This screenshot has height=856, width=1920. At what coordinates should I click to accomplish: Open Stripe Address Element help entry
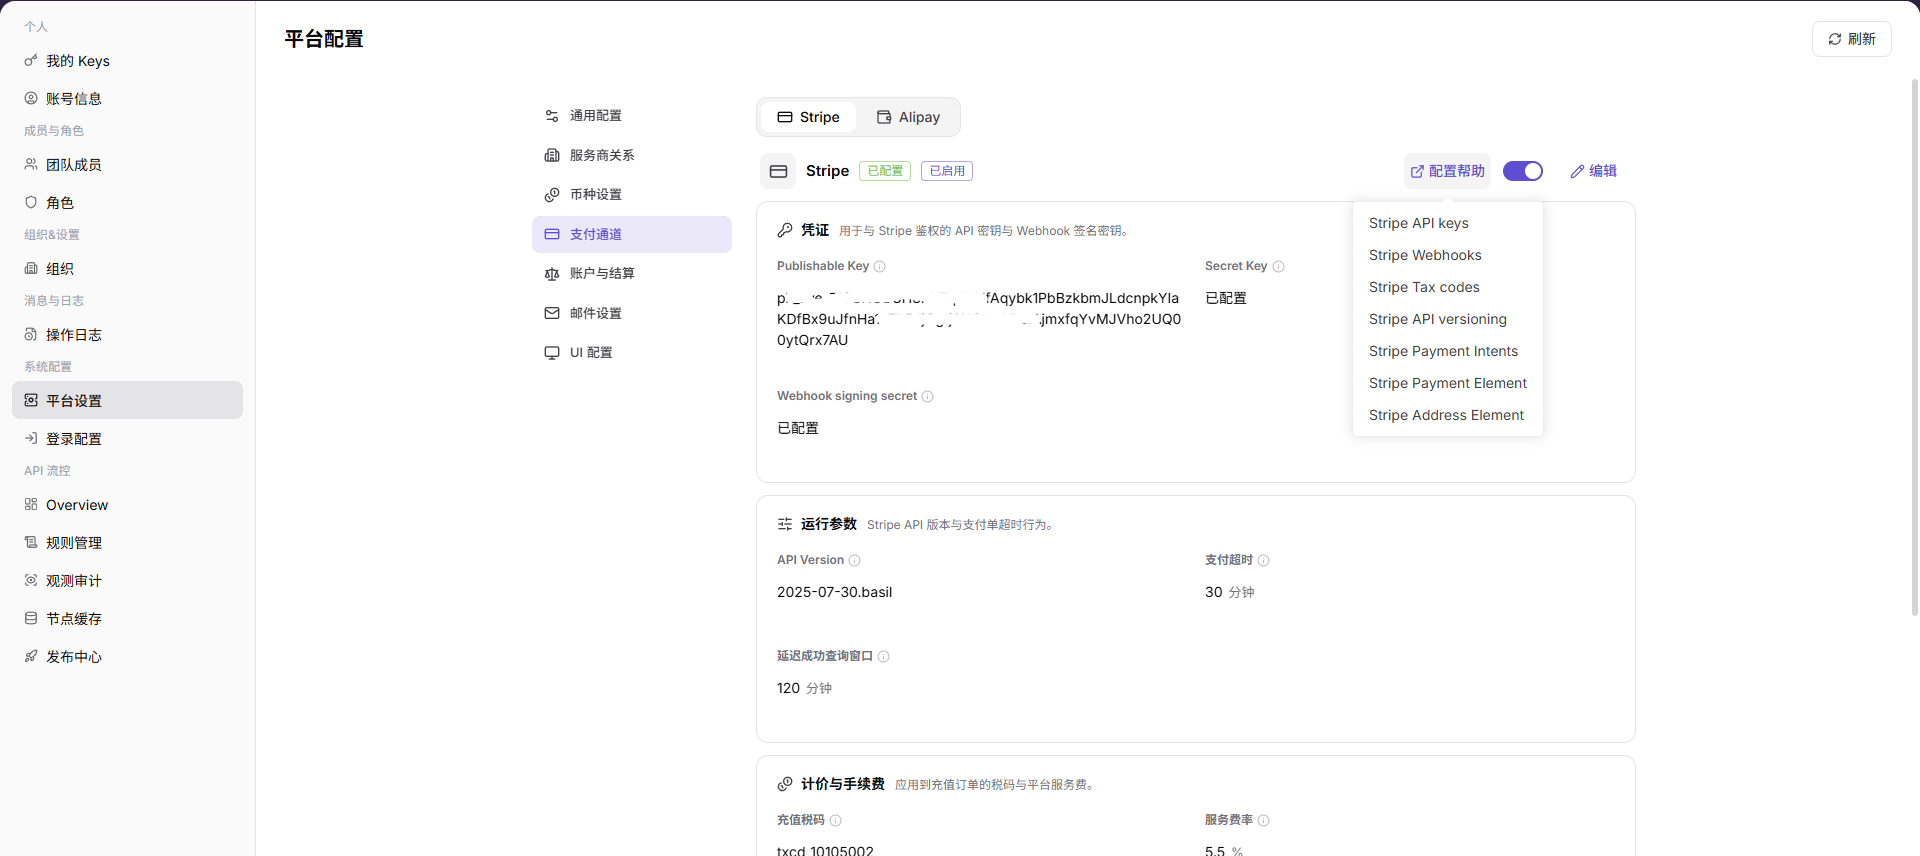pyautogui.click(x=1448, y=415)
